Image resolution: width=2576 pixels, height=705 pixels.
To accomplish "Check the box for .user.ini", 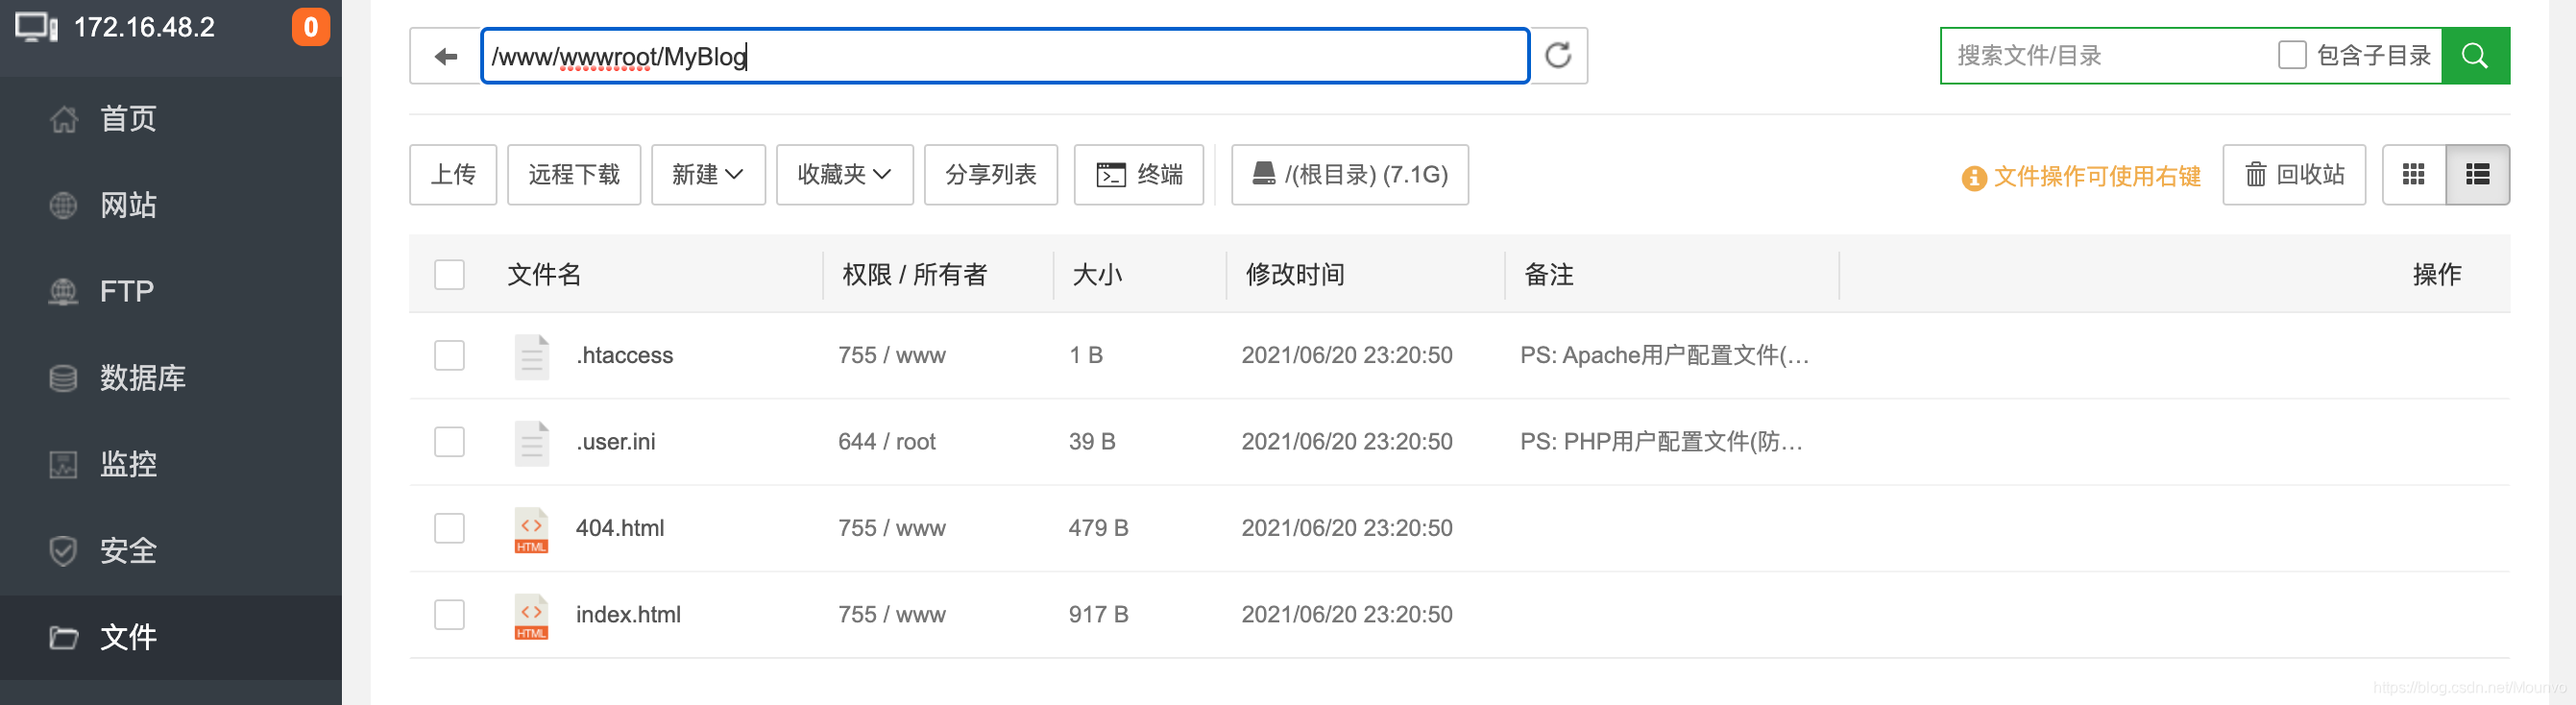I will point(450,442).
